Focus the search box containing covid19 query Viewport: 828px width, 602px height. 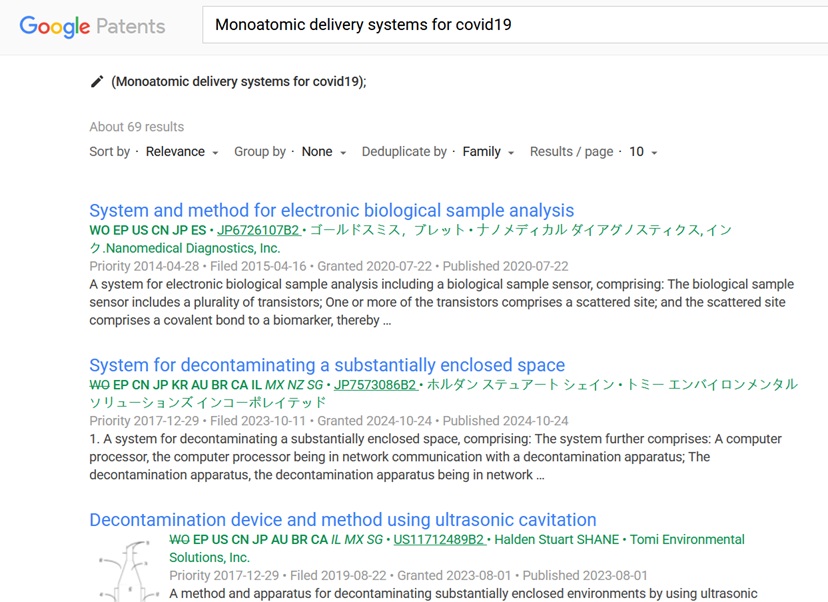click(515, 25)
